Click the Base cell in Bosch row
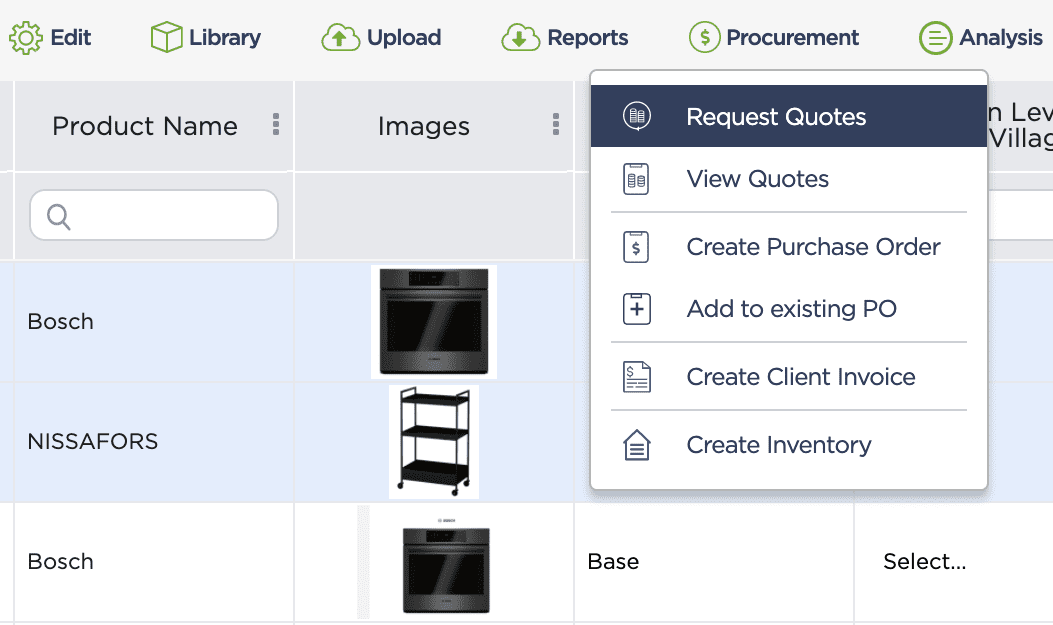 (613, 562)
